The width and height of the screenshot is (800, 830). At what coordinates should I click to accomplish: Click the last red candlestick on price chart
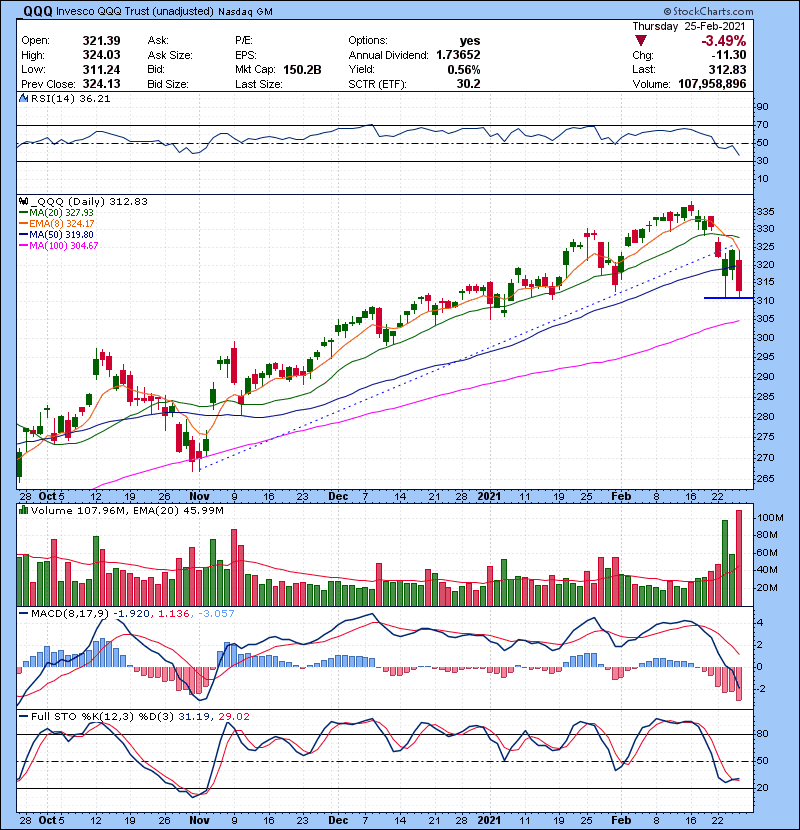point(739,276)
